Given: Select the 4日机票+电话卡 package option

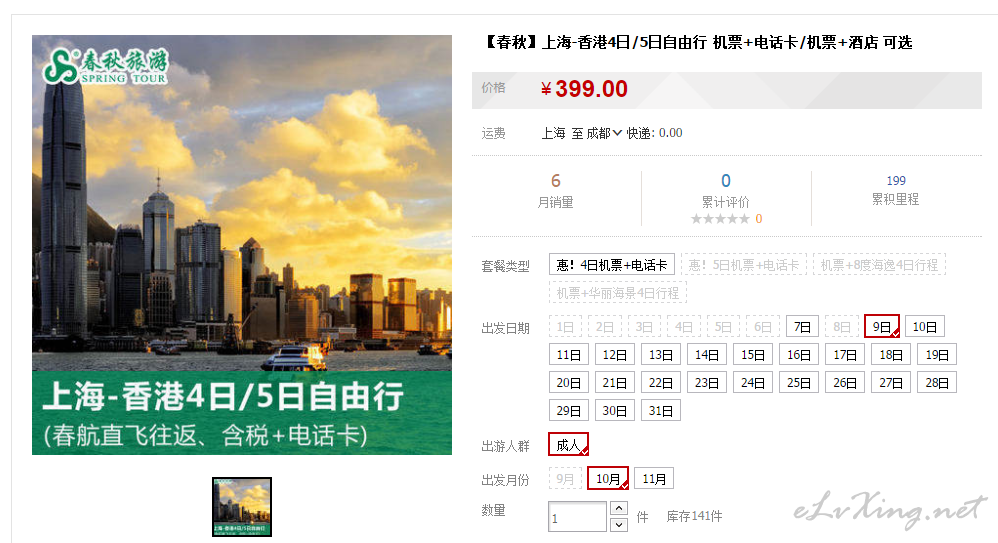Looking at the screenshot, I should [612, 265].
